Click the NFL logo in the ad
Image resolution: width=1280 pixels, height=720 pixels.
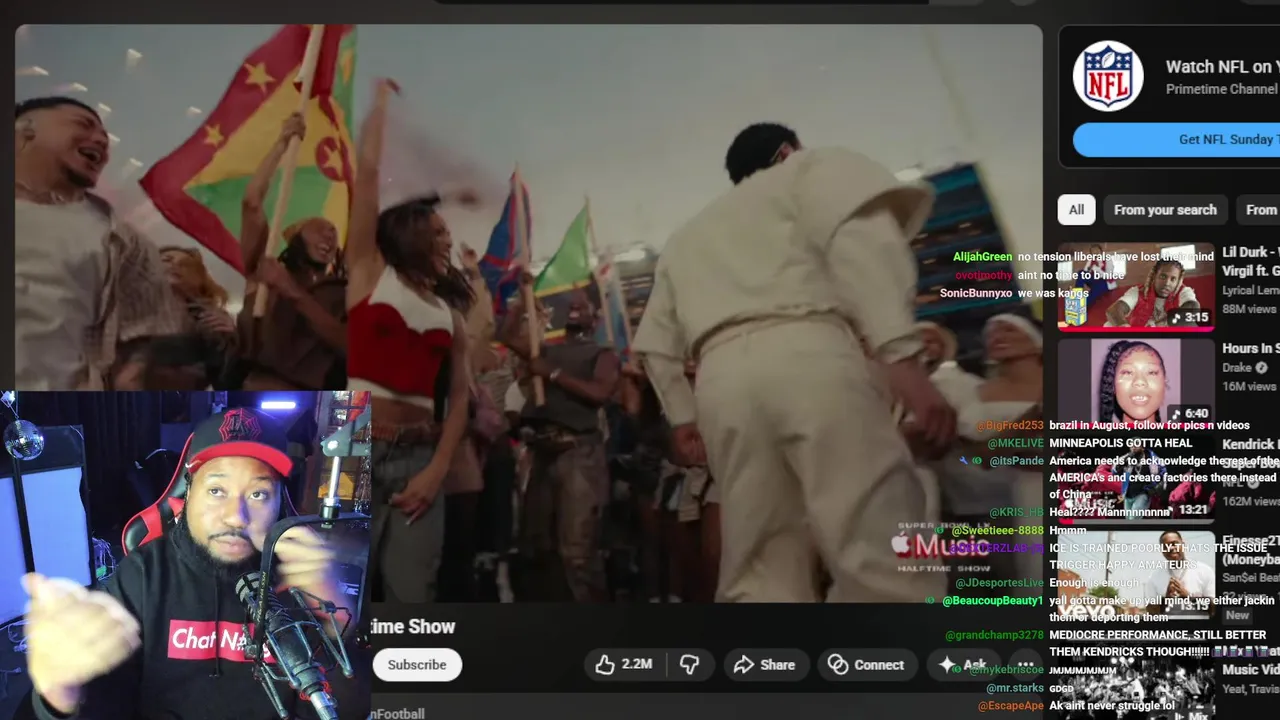1108,76
